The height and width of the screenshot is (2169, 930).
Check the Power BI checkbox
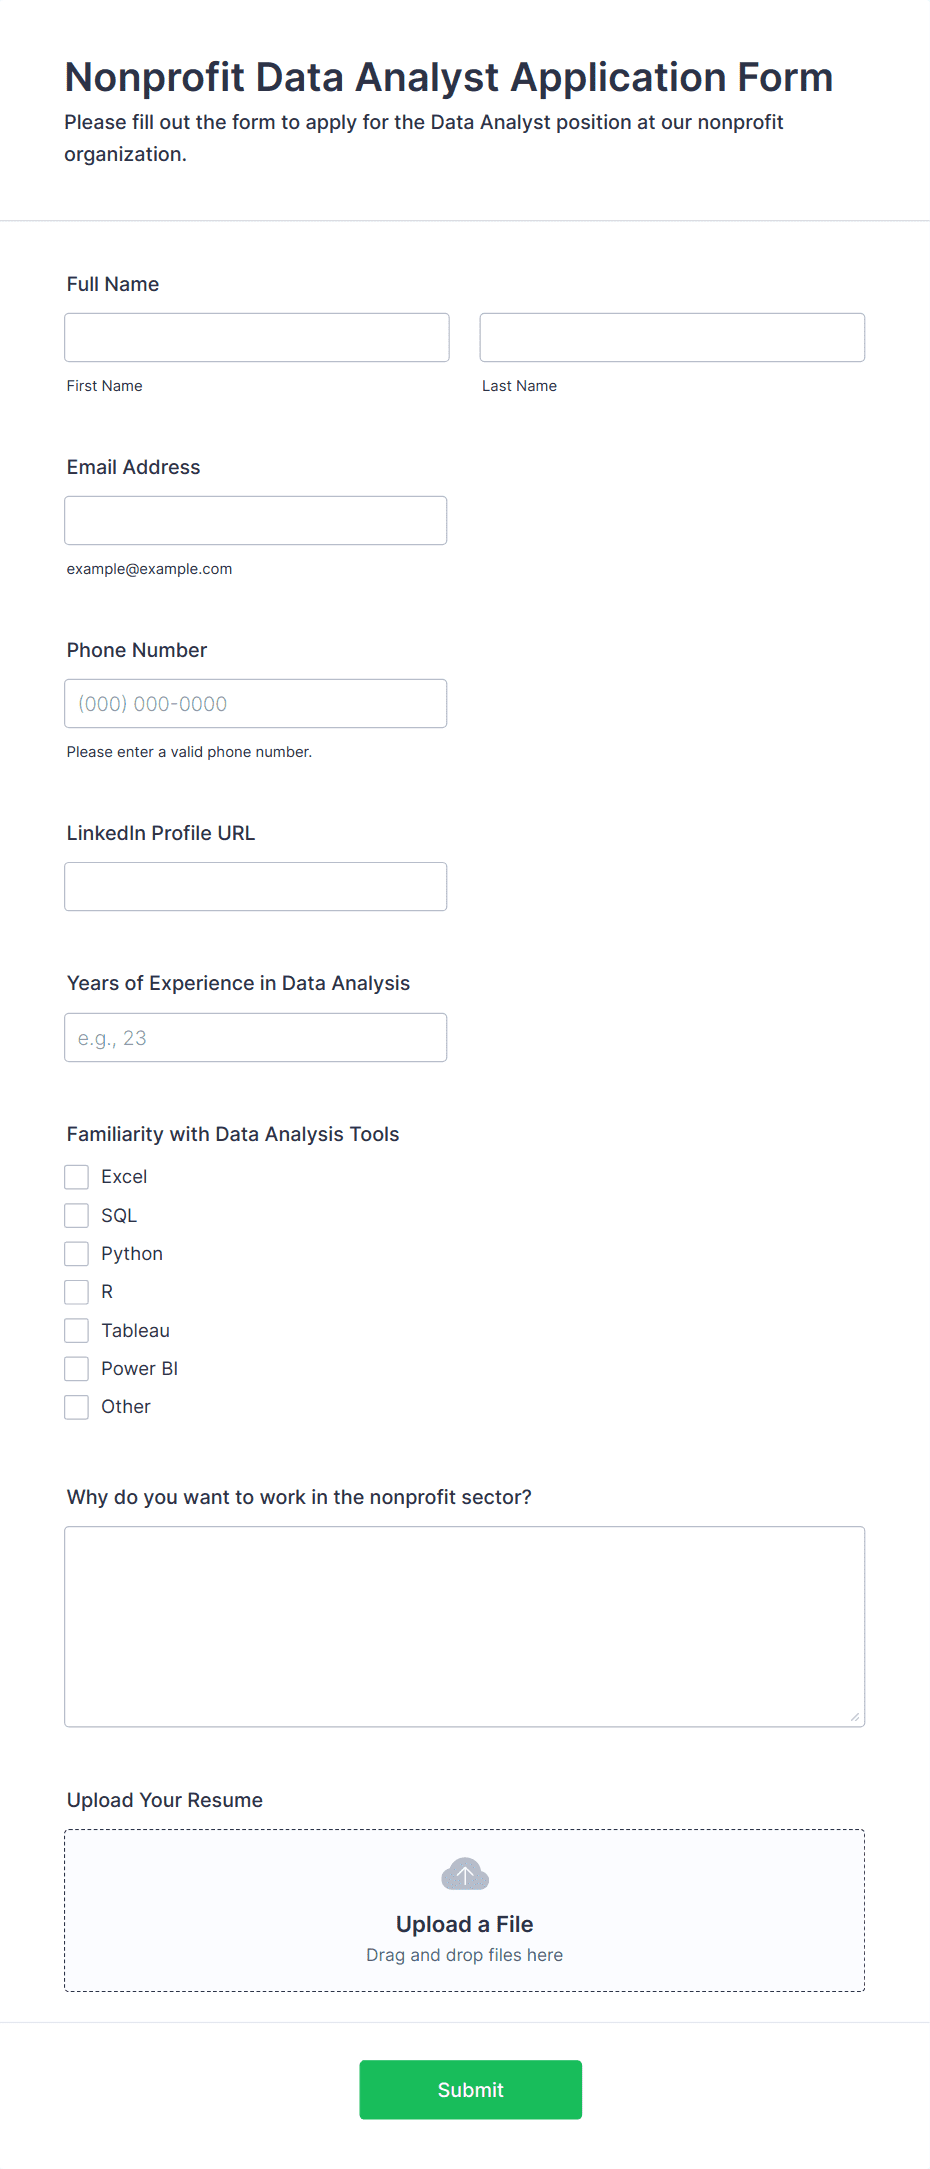click(x=77, y=1368)
